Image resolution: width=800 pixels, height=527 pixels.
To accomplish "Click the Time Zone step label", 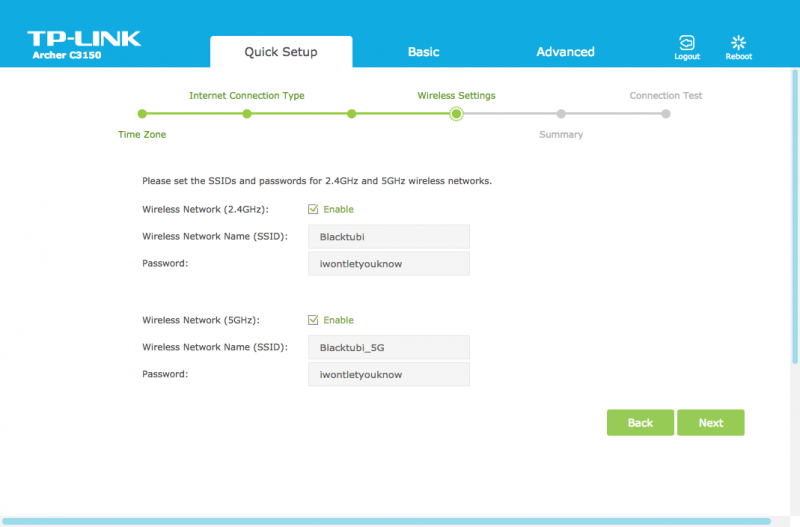I will 142,135.
